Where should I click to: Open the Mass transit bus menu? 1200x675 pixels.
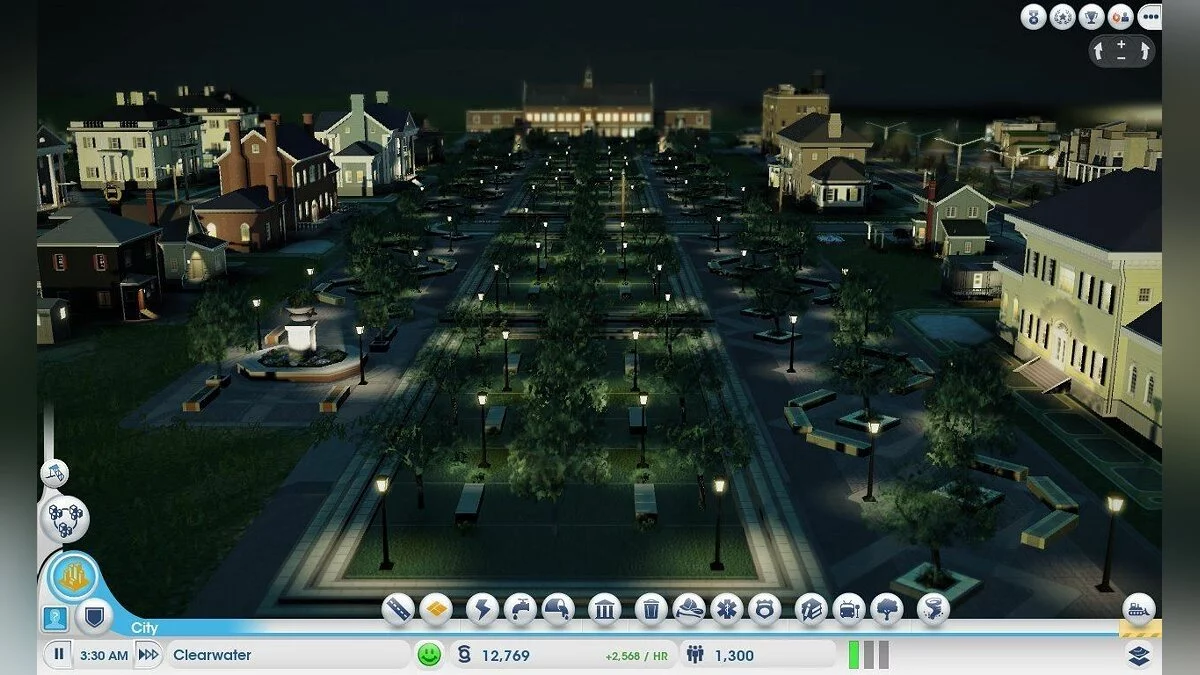[x=849, y=609]
